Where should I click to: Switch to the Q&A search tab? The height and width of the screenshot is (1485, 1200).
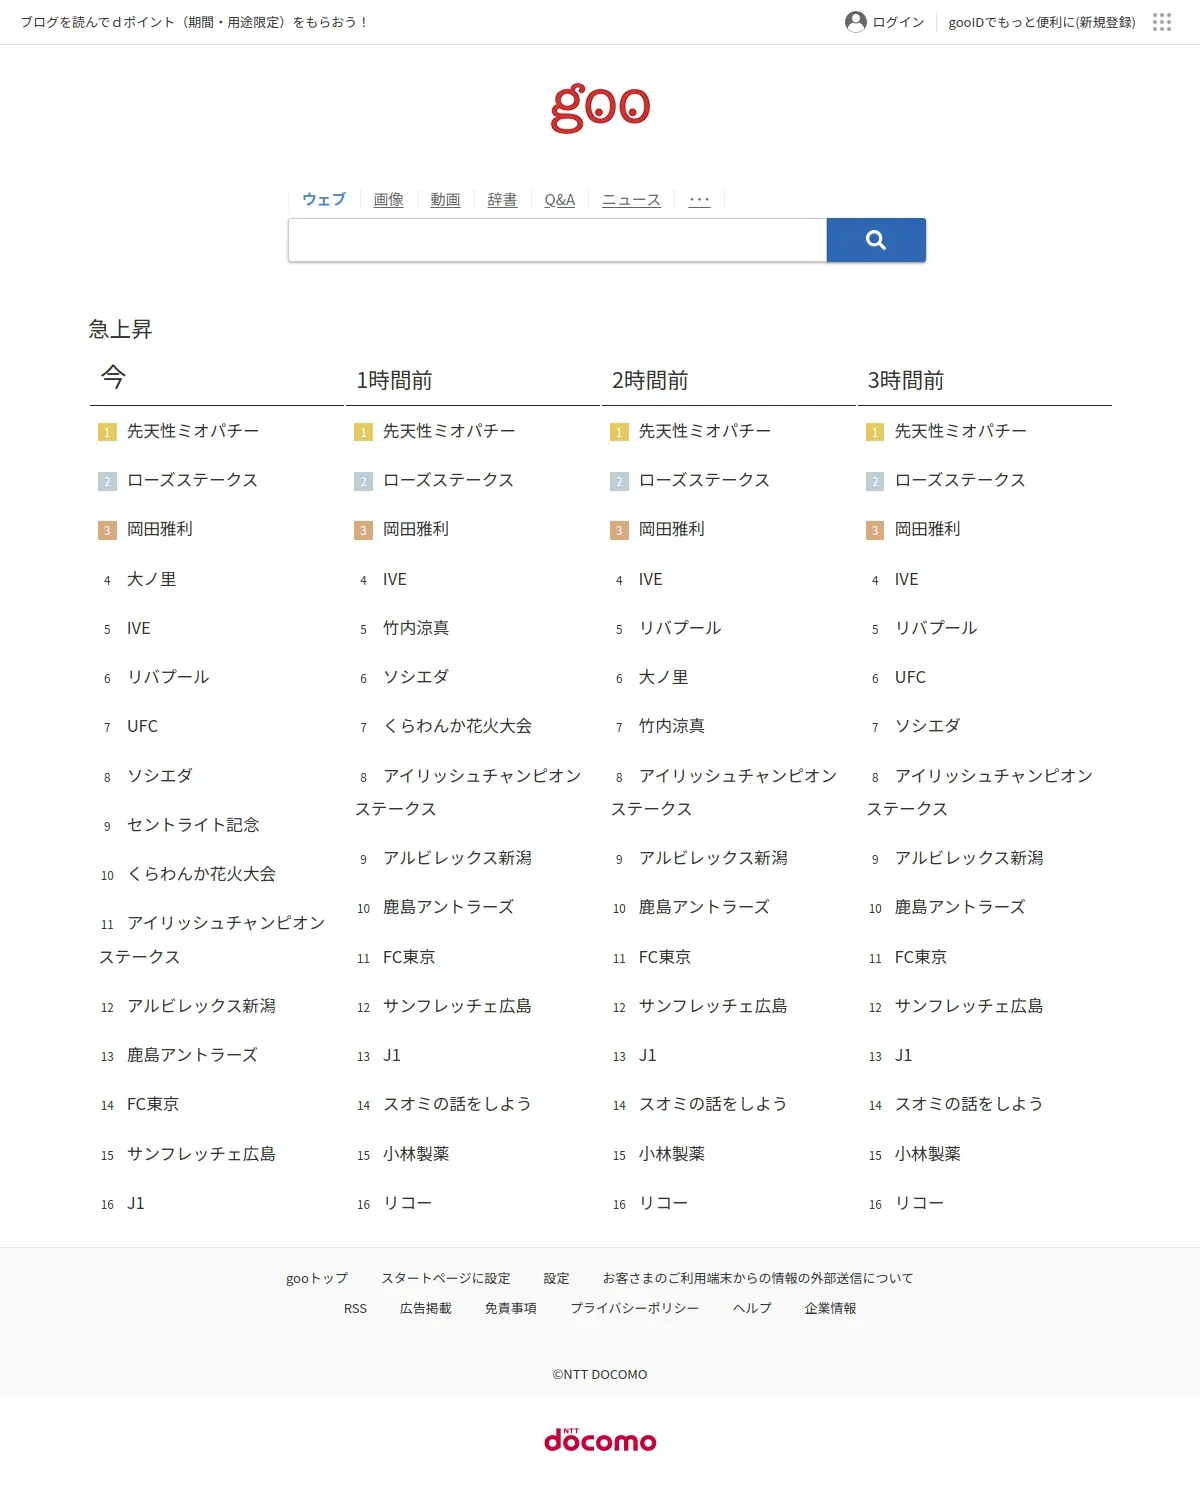(560, 200)
